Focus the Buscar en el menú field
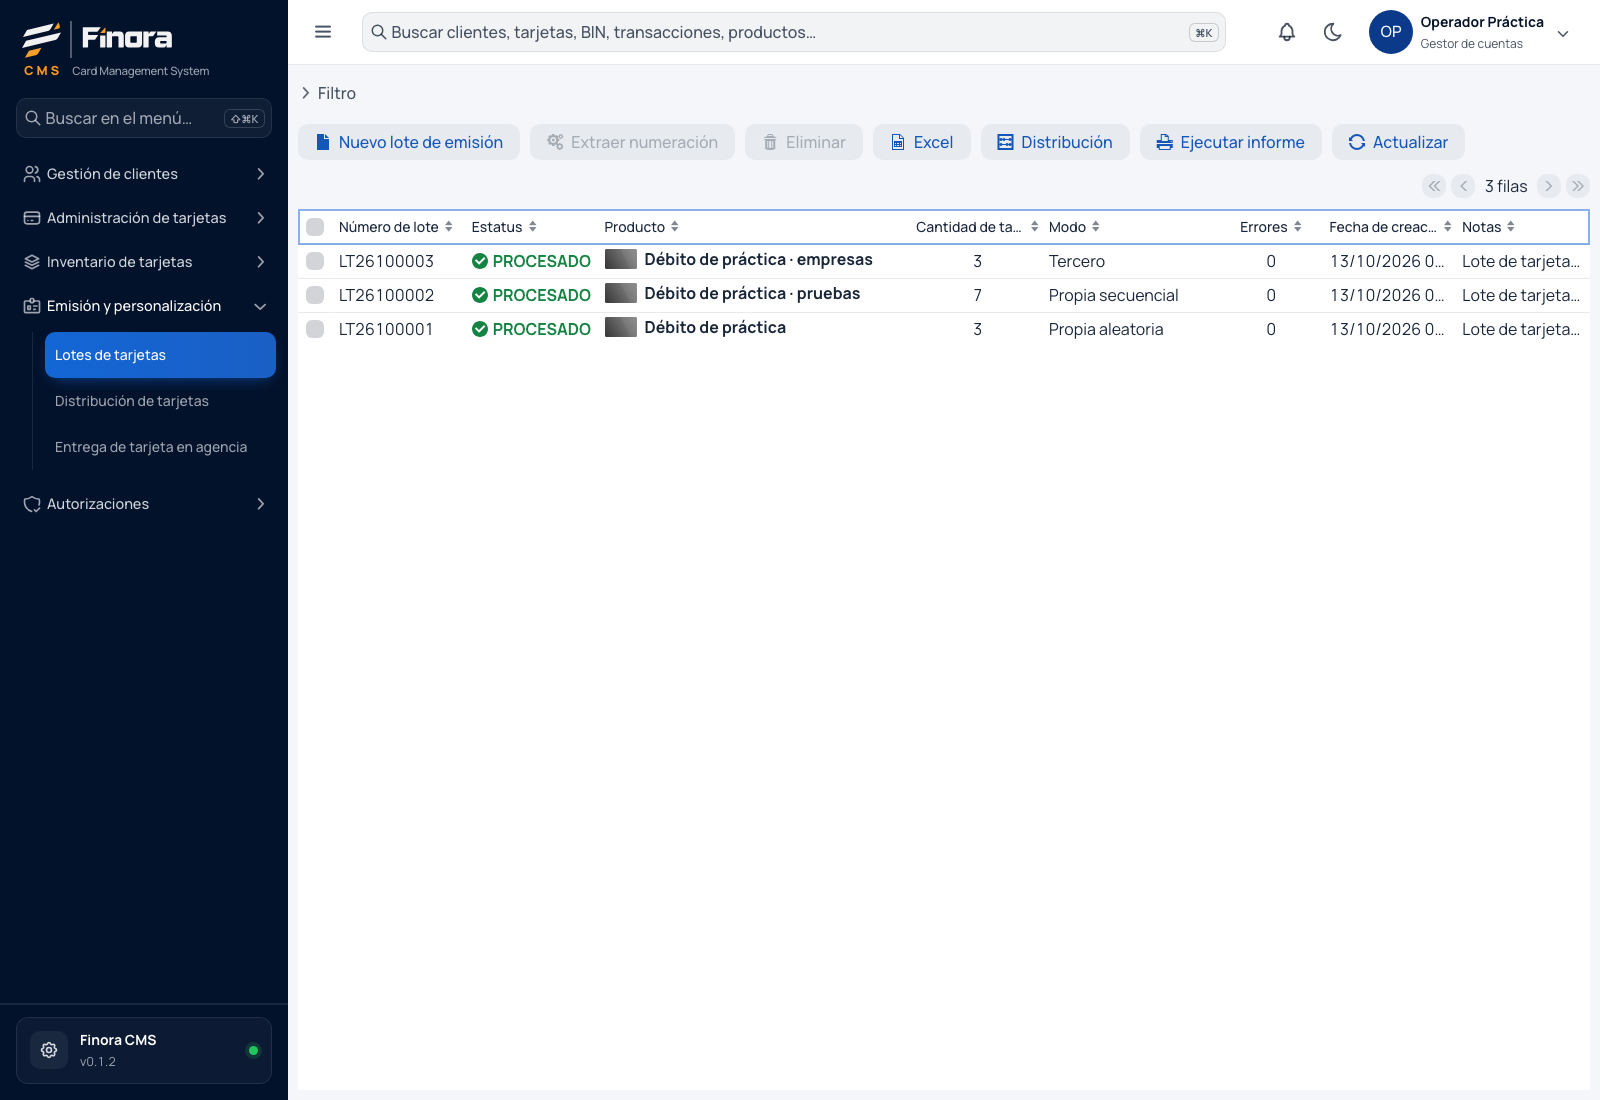Screen dimensions: 1600x1100 coord(144,118)
